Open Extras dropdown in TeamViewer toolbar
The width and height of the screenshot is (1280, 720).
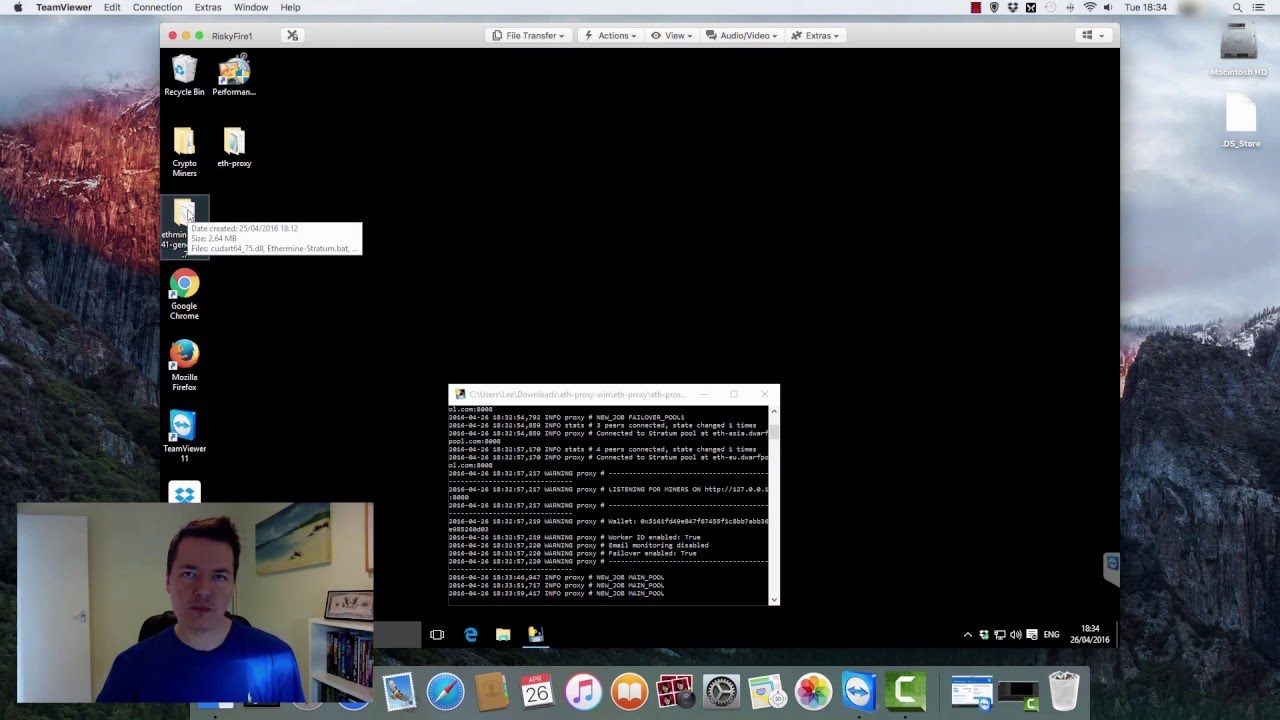pyautogui.click(x=815, y=35)
